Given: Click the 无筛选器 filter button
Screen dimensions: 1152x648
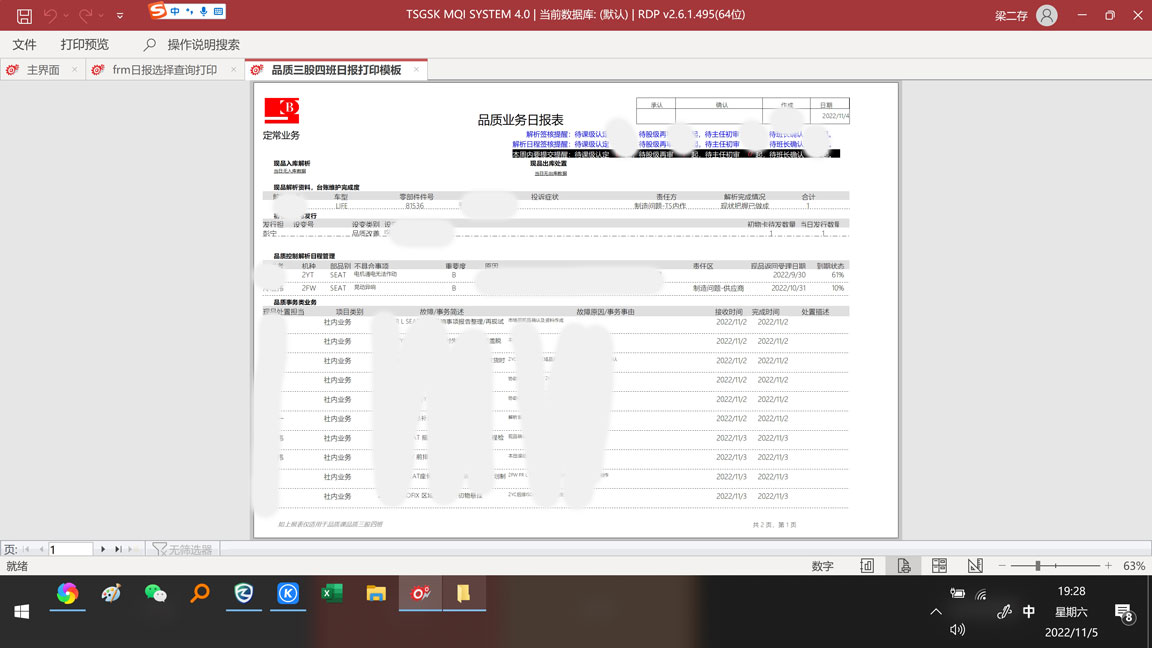Looking at the screenshot, I should tap(182, 549).
